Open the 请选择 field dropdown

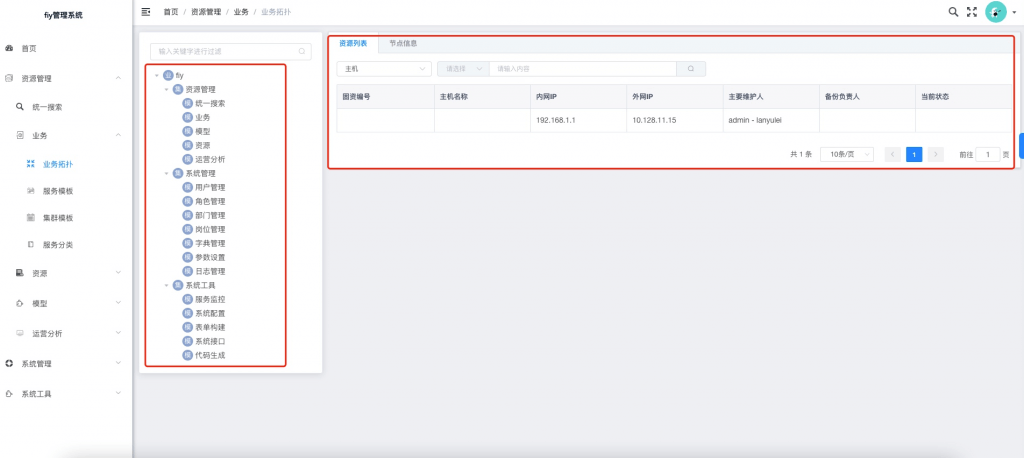[x=463, y=69]
